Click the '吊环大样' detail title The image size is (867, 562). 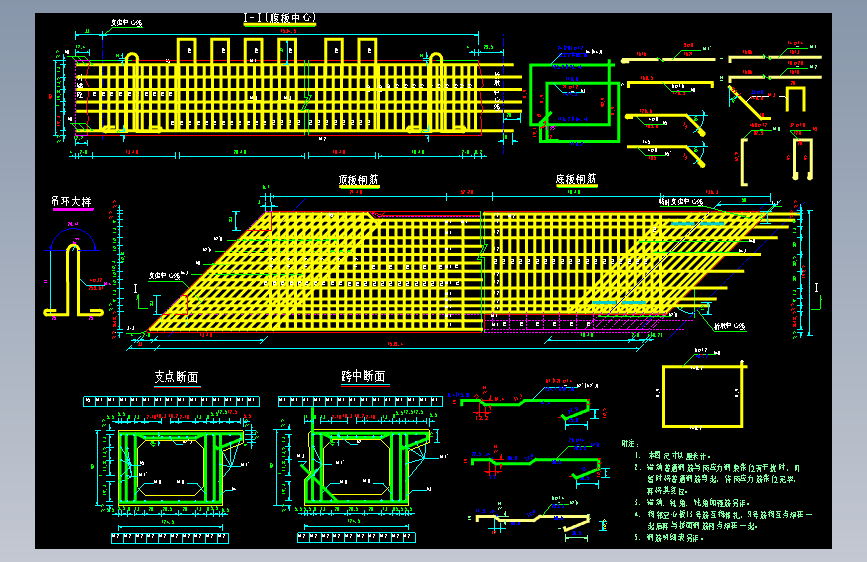(71, 202)
